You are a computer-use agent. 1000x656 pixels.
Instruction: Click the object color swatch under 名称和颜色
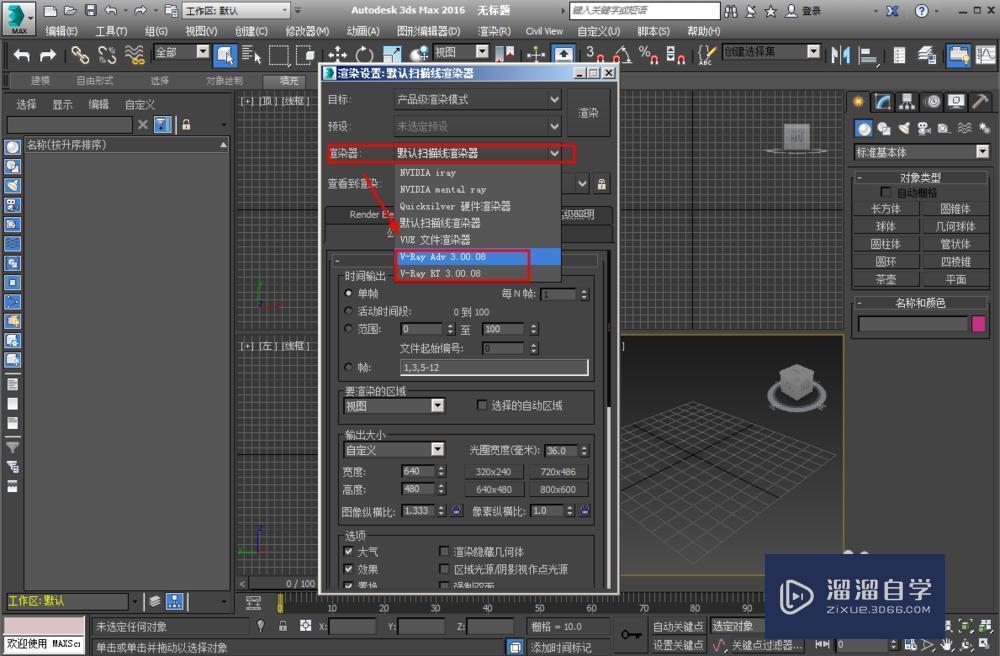[x=978, y=324]
